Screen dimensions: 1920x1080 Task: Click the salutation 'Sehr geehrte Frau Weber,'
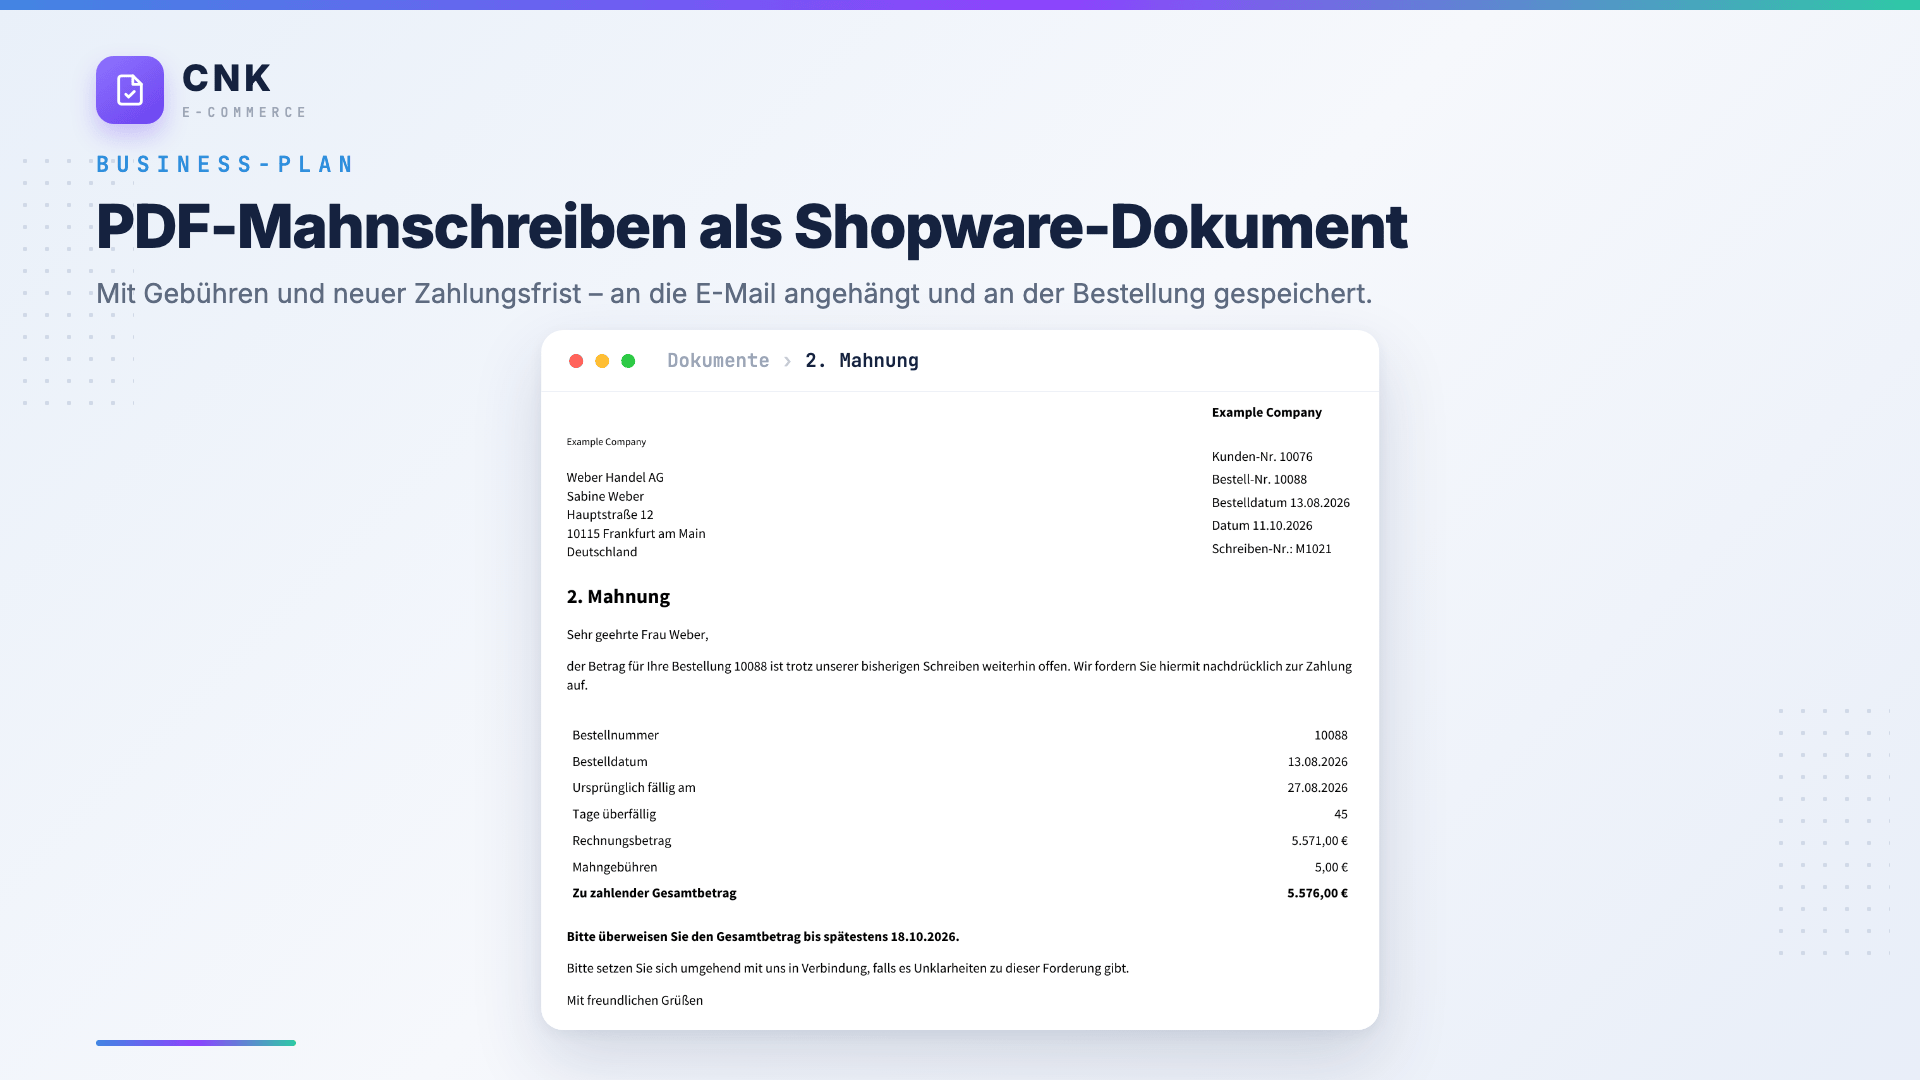637,634
